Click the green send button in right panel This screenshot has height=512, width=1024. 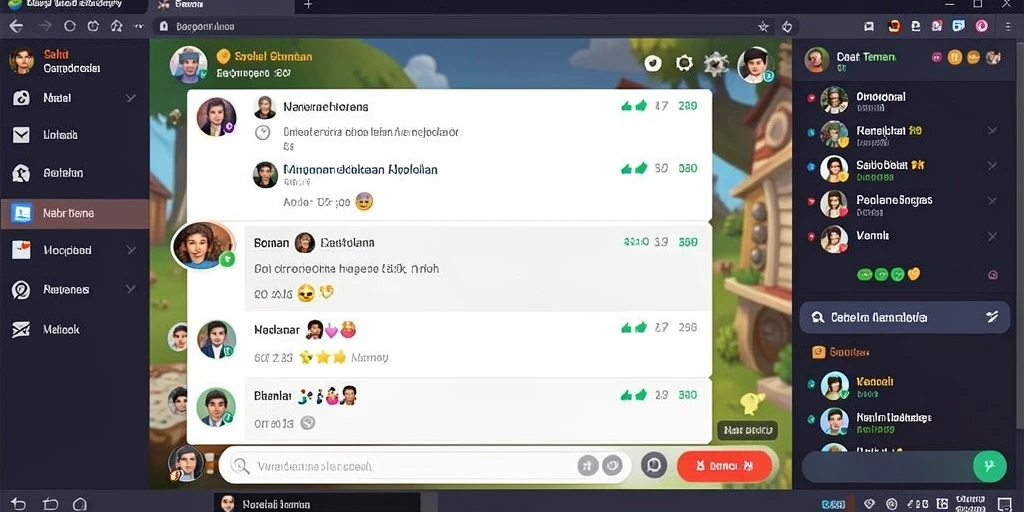pos(989,466)
